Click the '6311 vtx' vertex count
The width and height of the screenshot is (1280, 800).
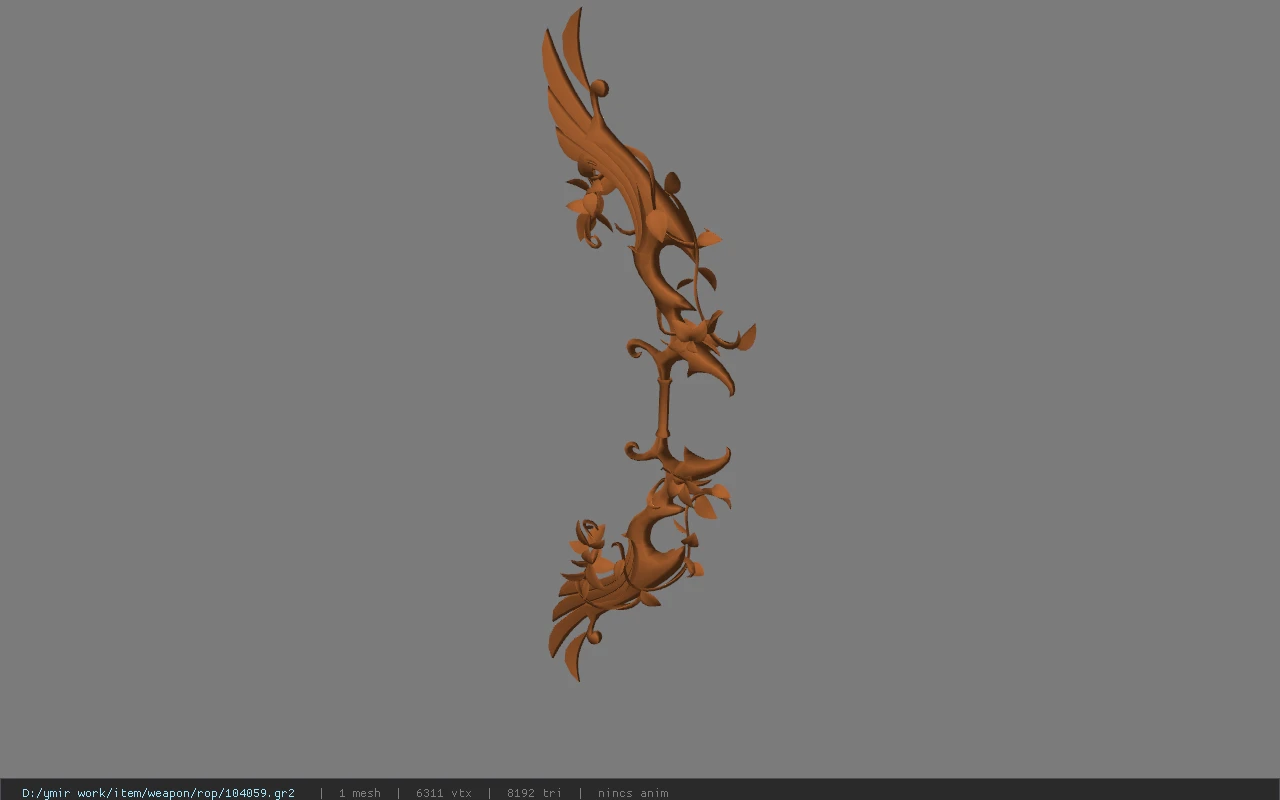point(443,793)
